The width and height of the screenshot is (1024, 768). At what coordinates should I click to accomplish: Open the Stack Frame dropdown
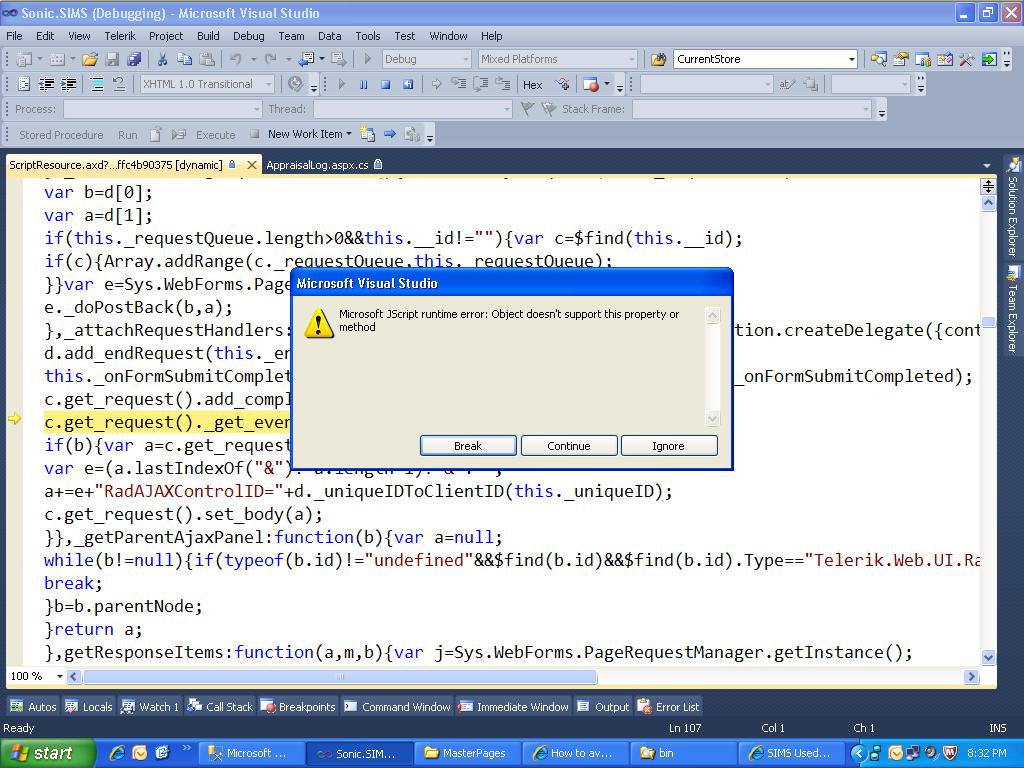867,109
